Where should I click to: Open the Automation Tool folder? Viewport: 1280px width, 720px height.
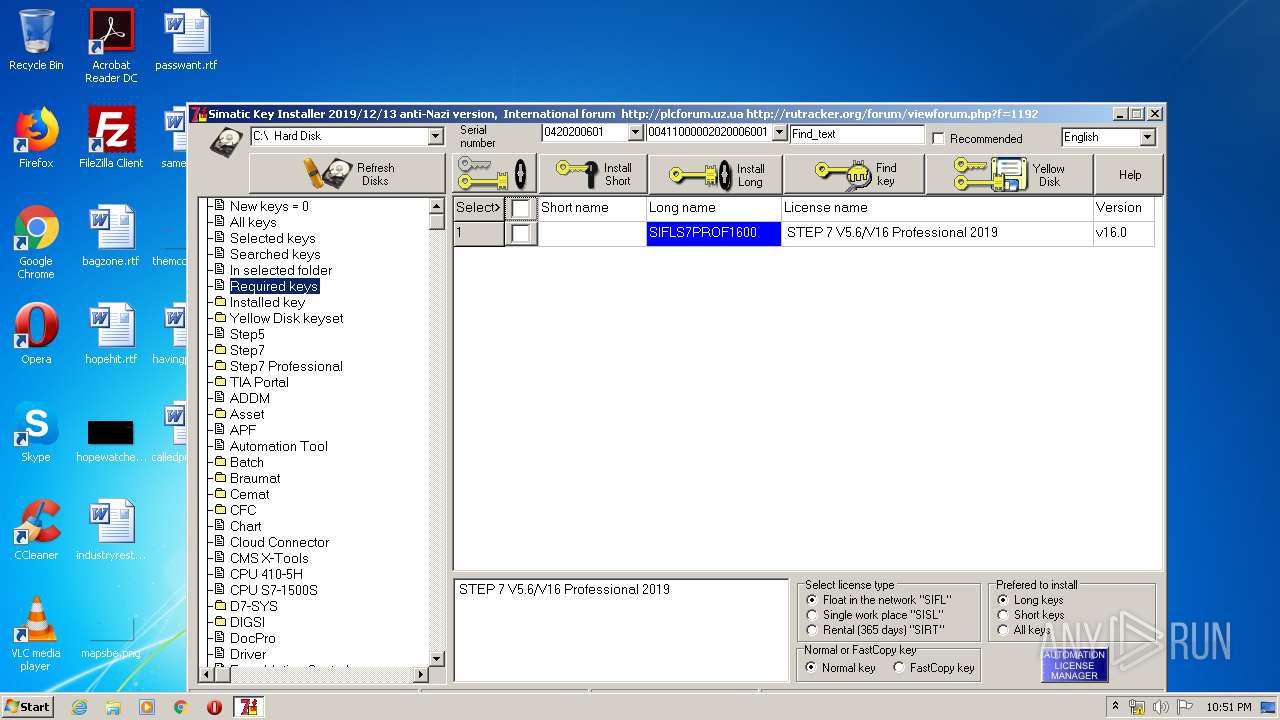pyautogui.click(x=279, y=446)
